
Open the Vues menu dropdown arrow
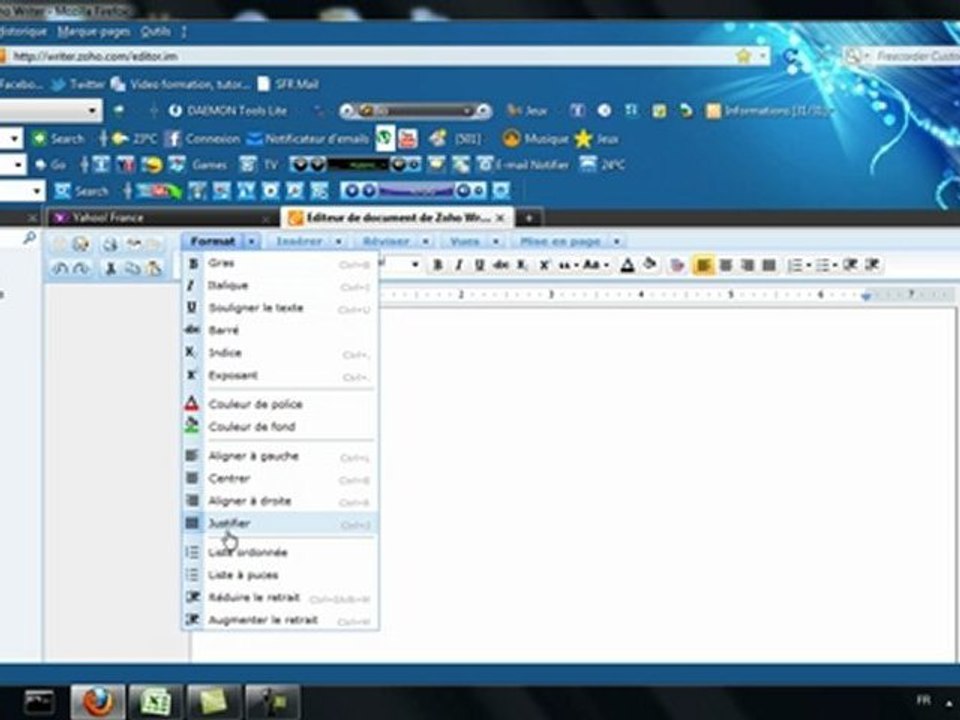click(496, 242)
